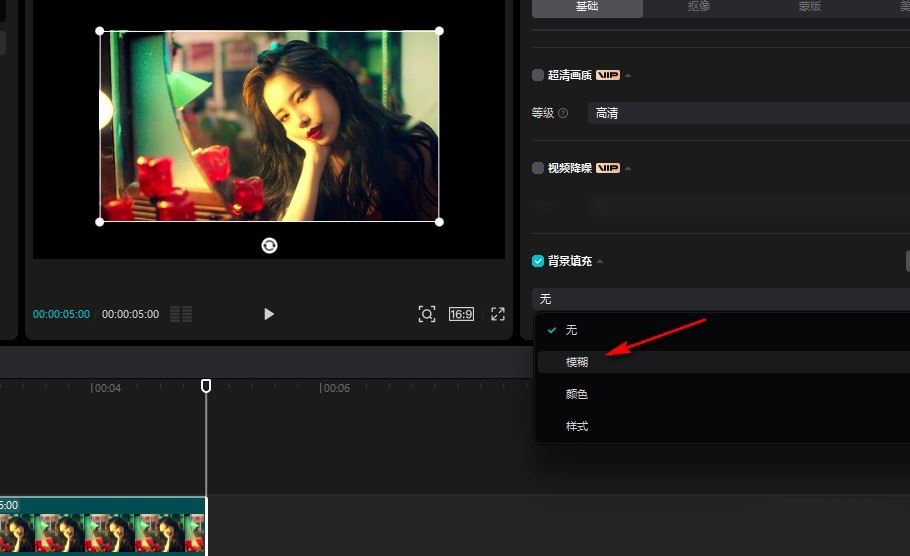
Task: Click the audio level meter icon
Action: click(181, 314)
